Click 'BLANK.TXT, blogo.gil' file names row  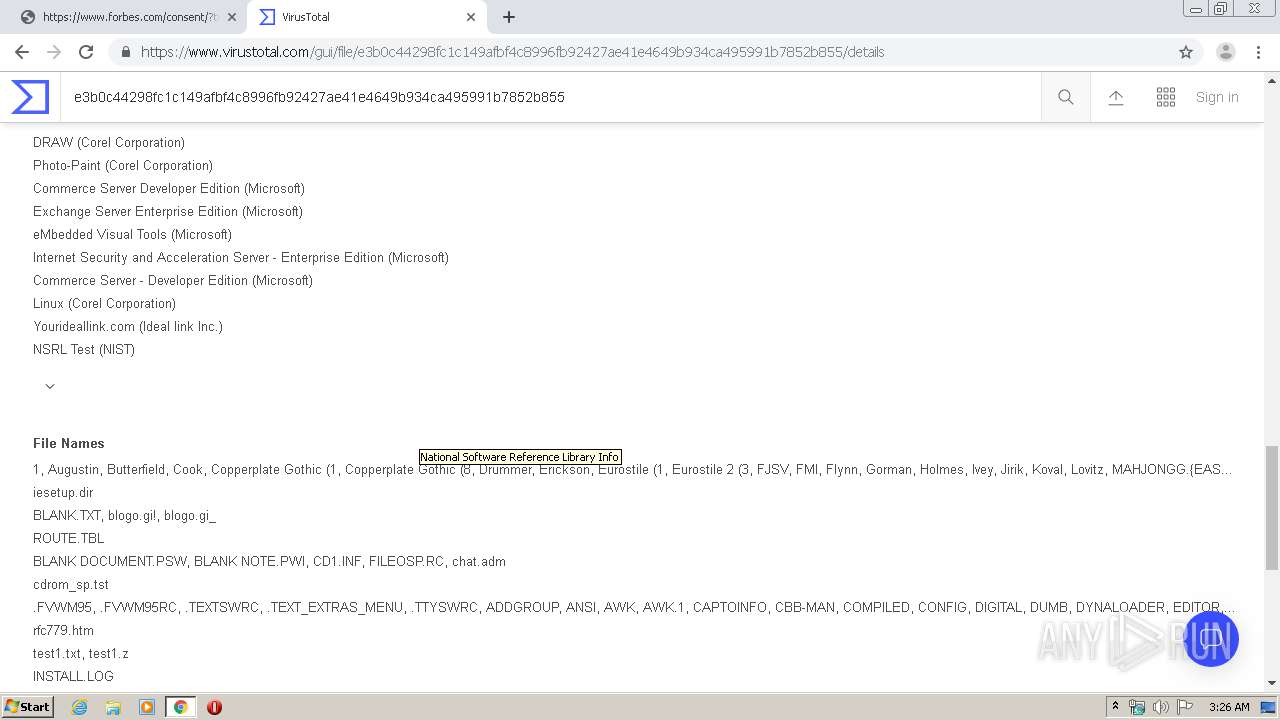124,515
